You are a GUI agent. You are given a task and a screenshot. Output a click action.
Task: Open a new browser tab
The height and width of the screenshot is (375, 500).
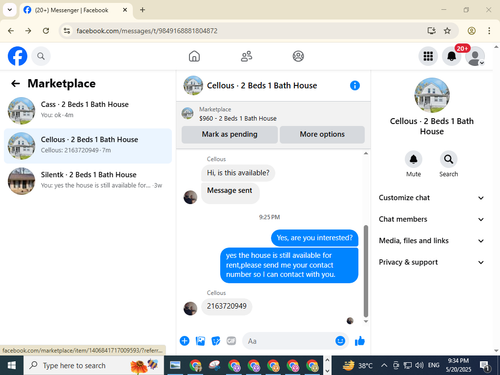click(142, 10)
